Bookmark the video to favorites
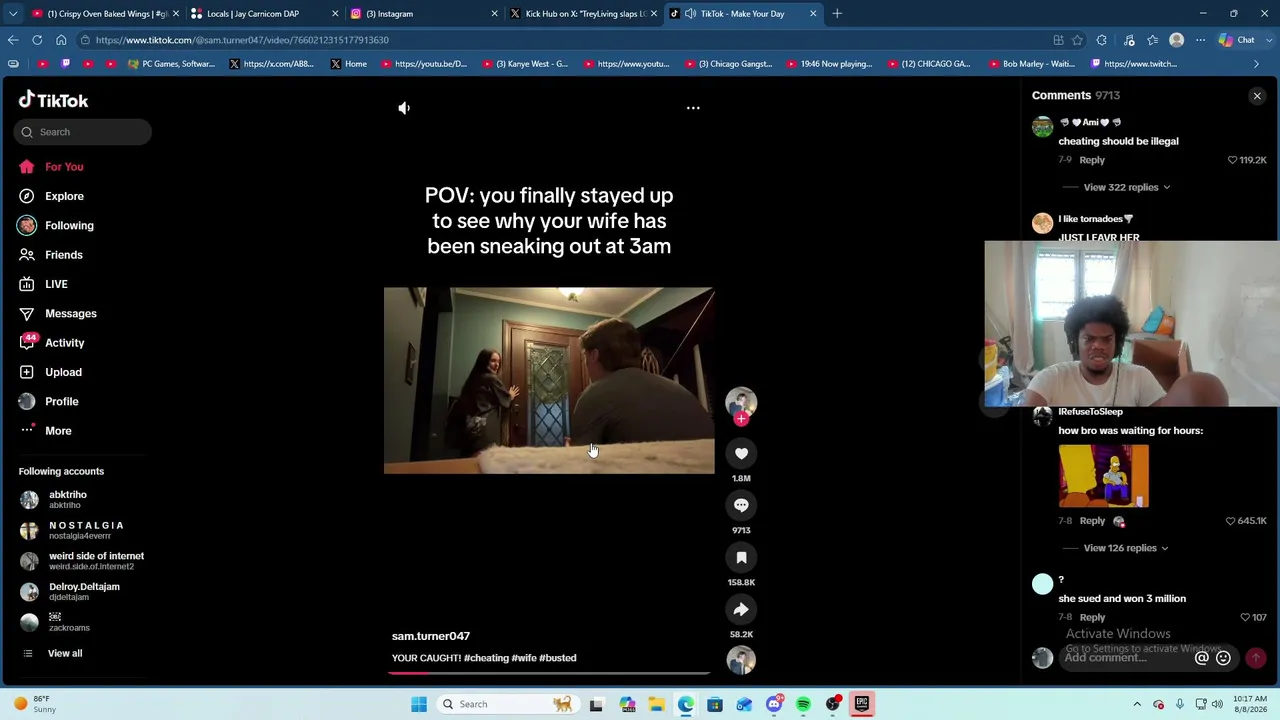1280x720 pixels. coord(741,557)
